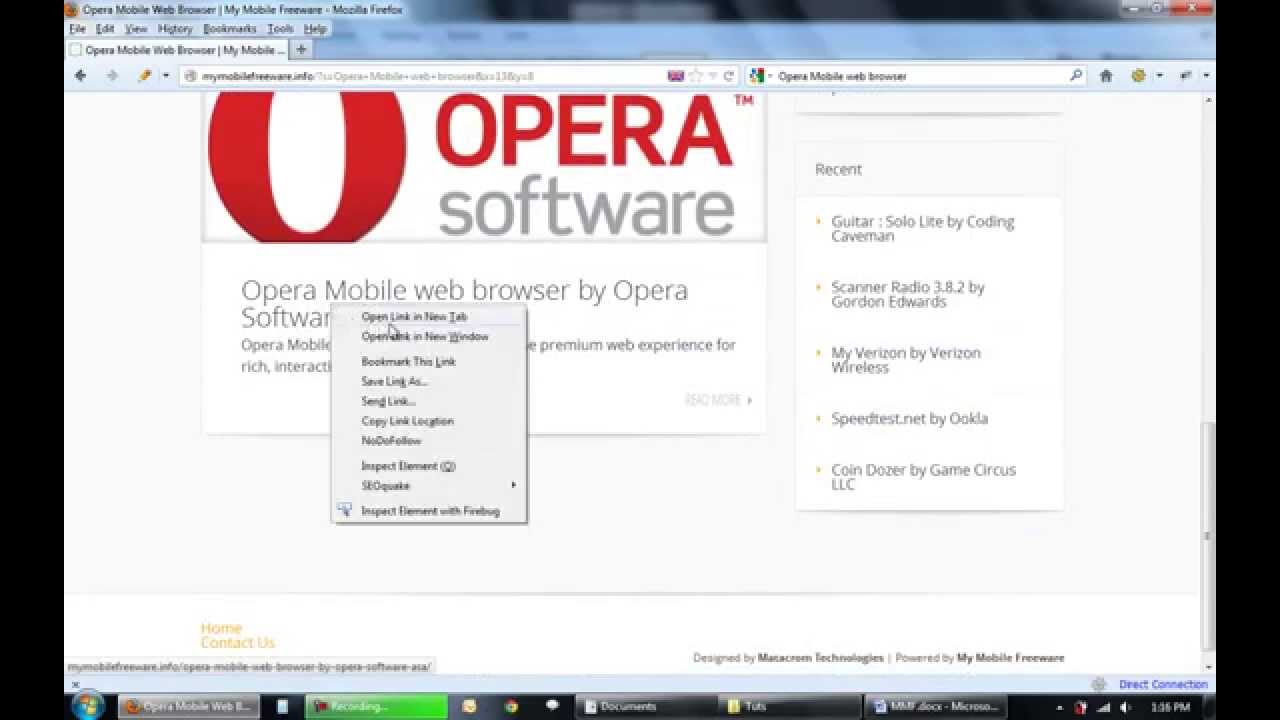Select the Opera Mobile Web Browser tab
The height and width of the screenshot is (720, 1280).
click(177, 49)
